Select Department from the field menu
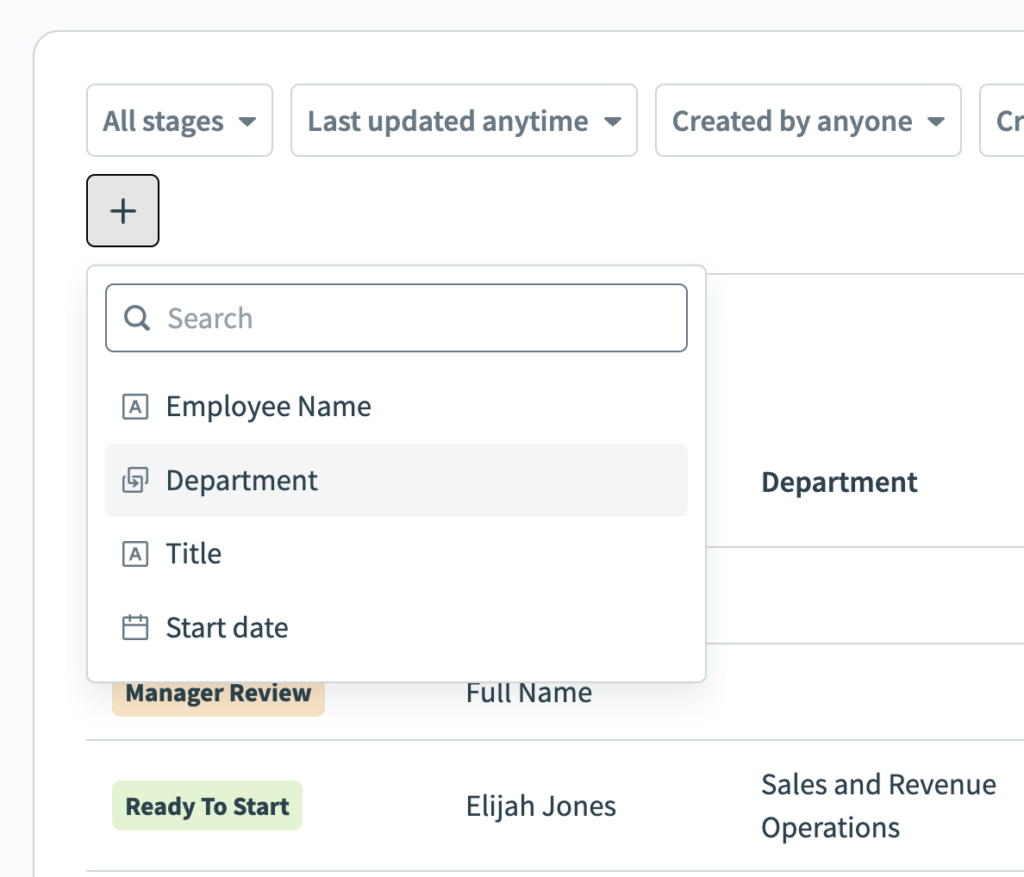Viewport: 1024px width, 877px height. (x=241, y=480)
